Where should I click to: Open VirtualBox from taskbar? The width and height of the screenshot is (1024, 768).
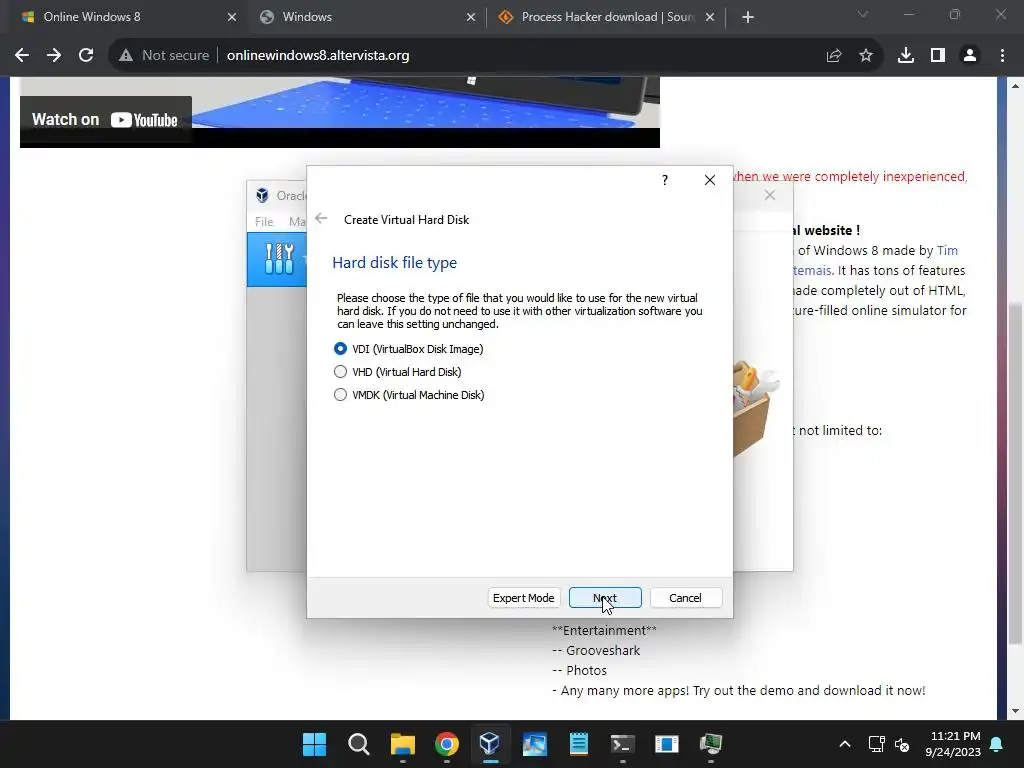tap(490, 744)
